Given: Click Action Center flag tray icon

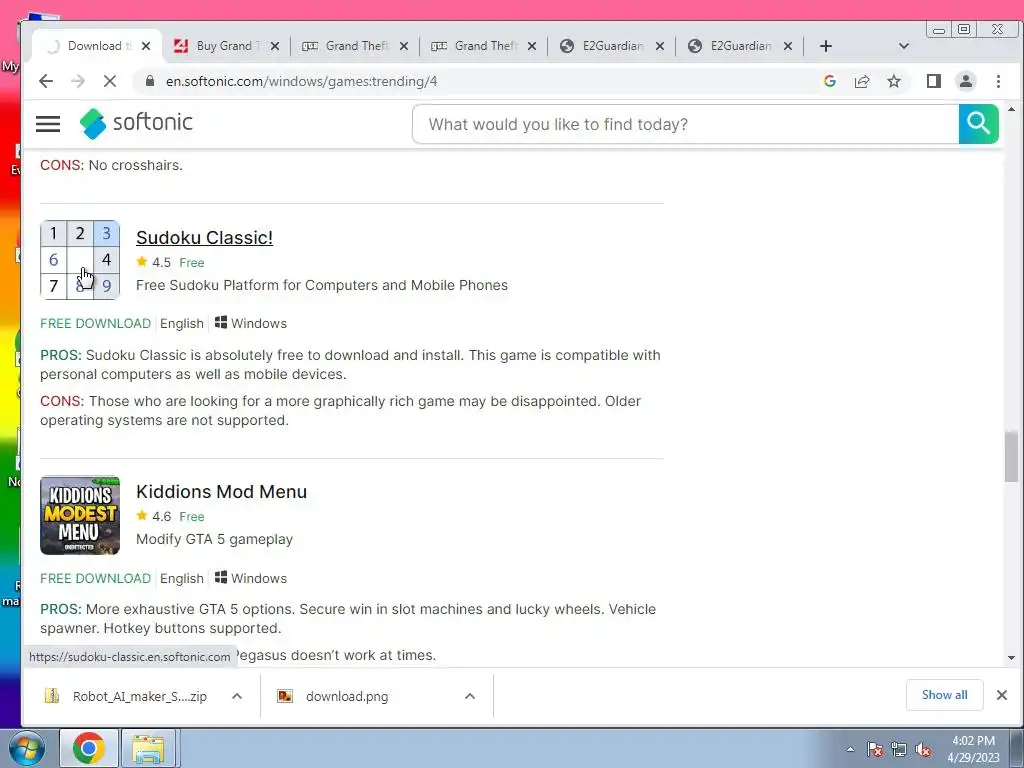Looking at the screenshot, I should [x=875, y=750].
